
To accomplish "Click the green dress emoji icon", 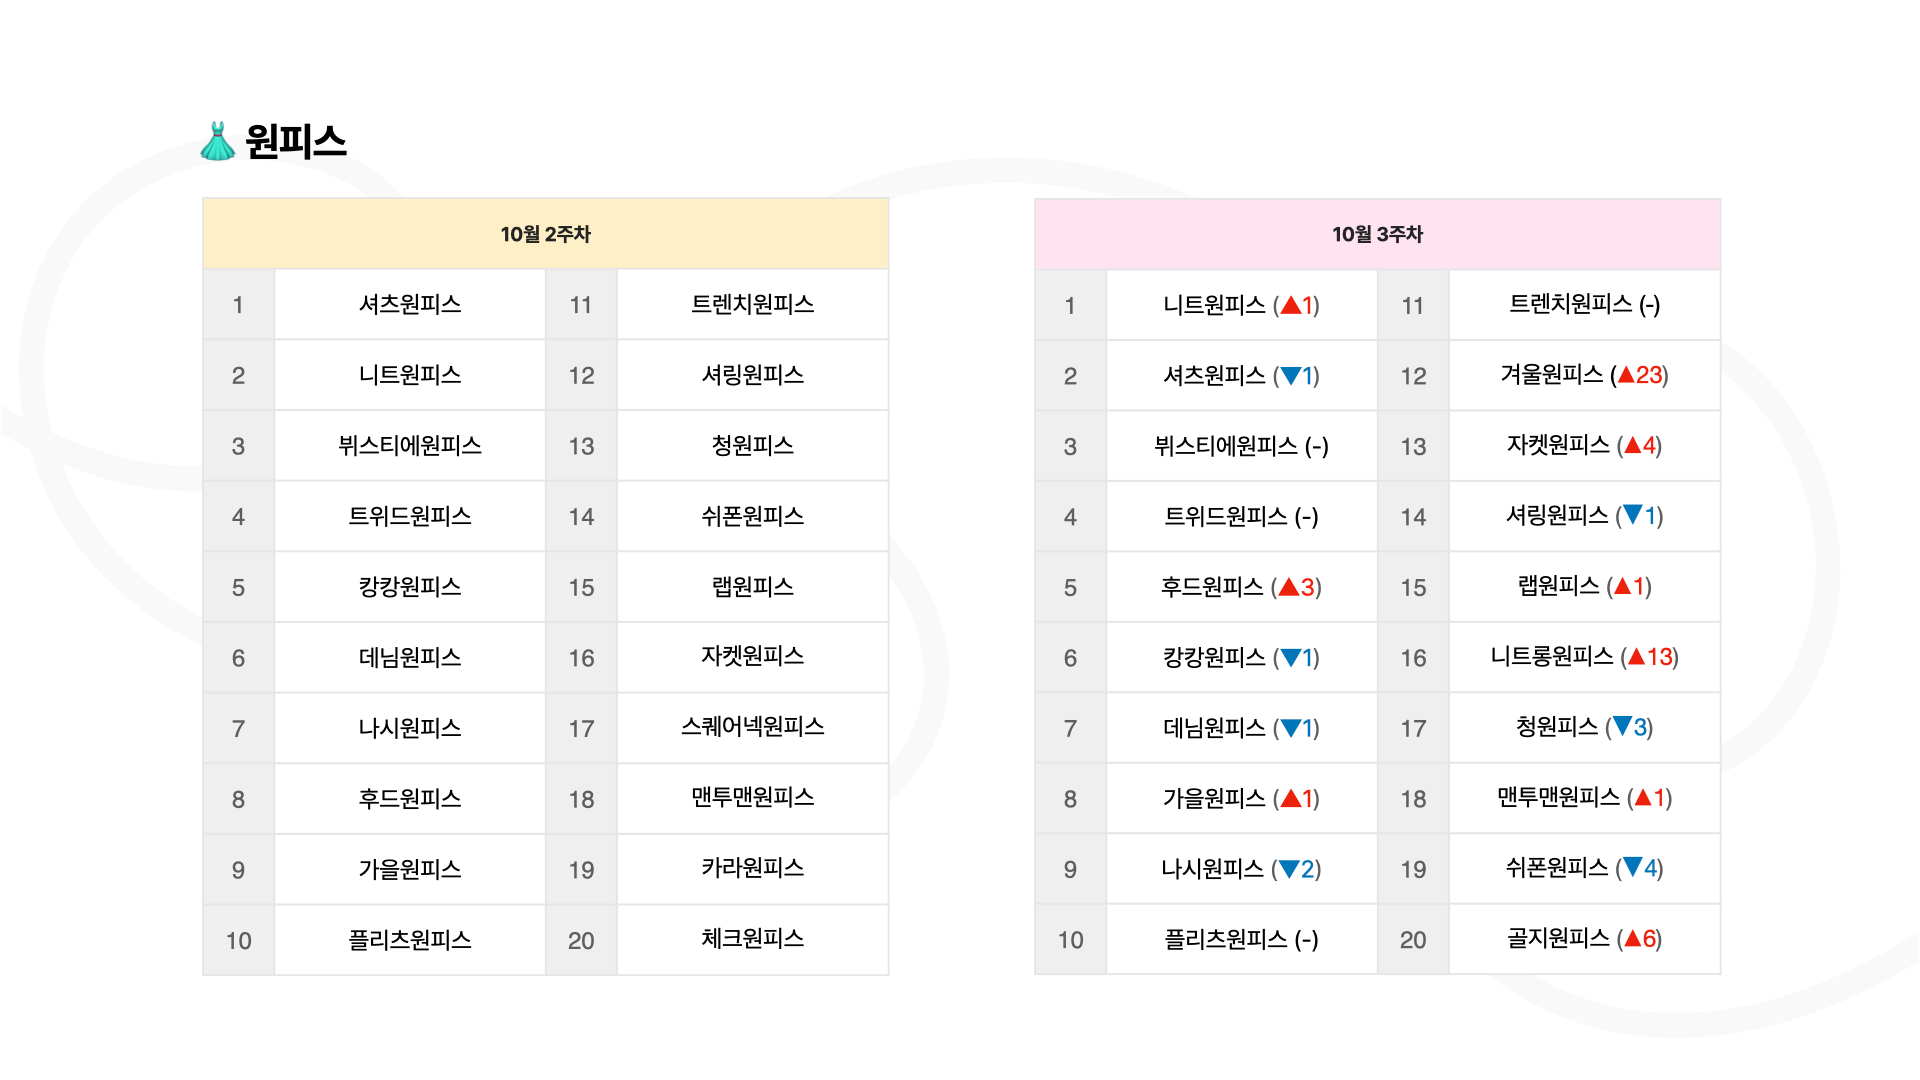I will (217, 141).
